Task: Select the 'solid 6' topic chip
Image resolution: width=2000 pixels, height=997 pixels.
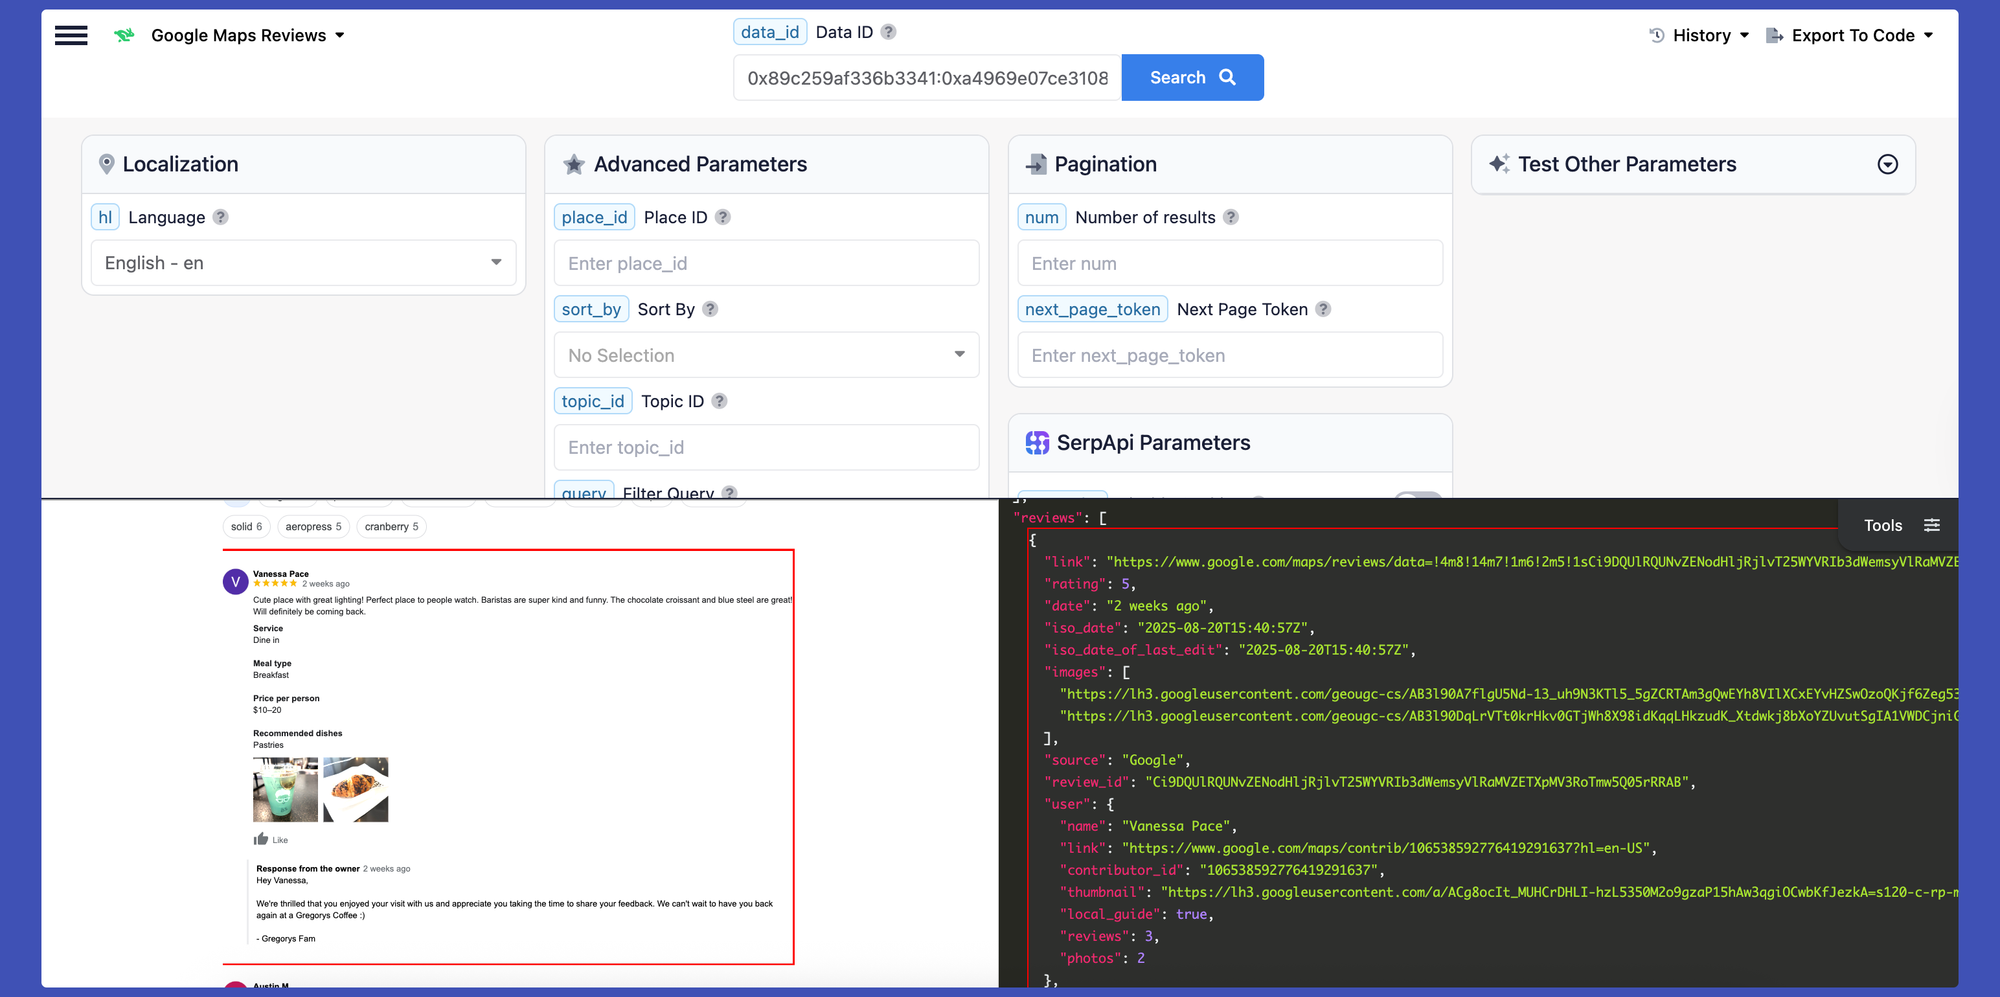Action: 247,526
